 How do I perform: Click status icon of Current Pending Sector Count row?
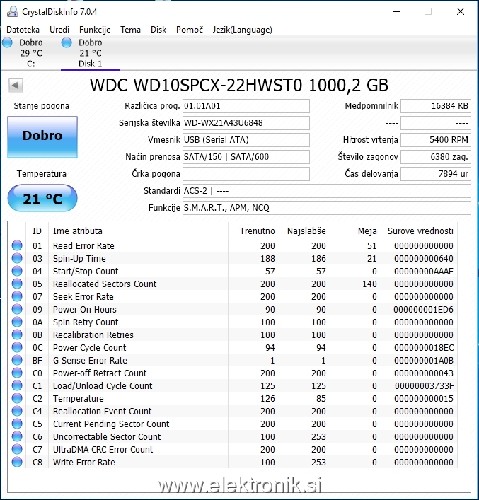click(x=17, y=424)
